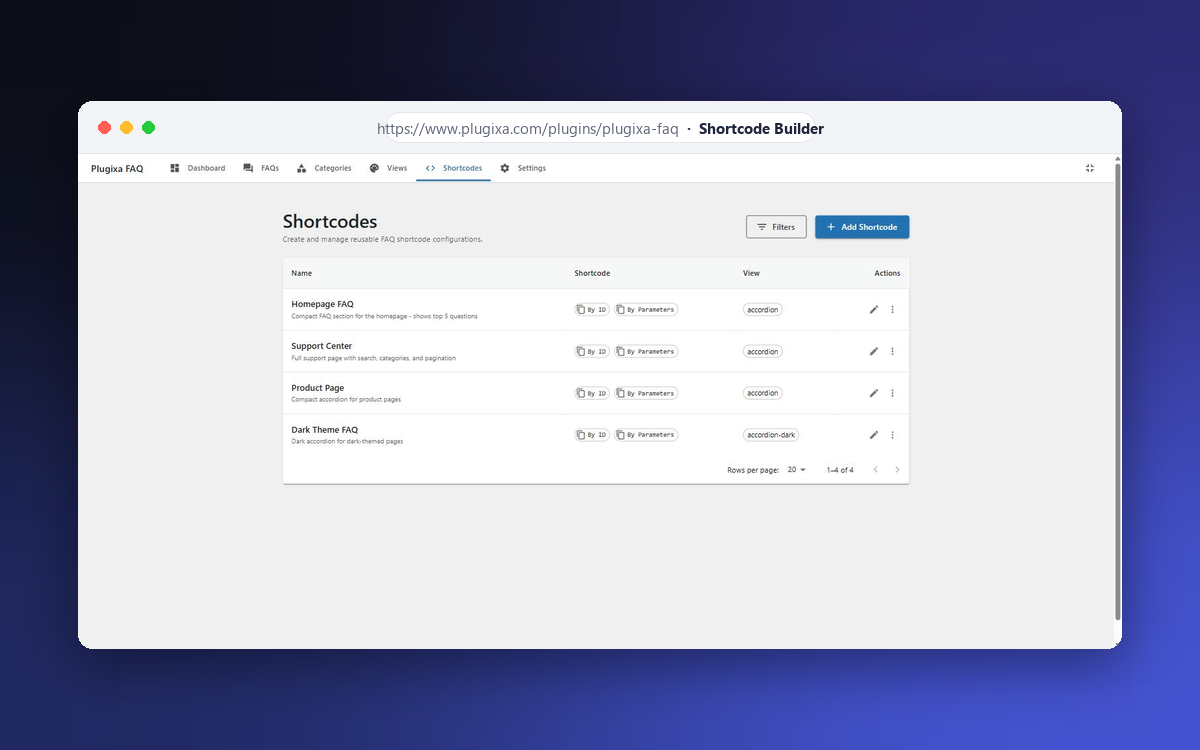Screen dimensions: 1200x750
Task: Click the Product Page name
Action: 317,388
